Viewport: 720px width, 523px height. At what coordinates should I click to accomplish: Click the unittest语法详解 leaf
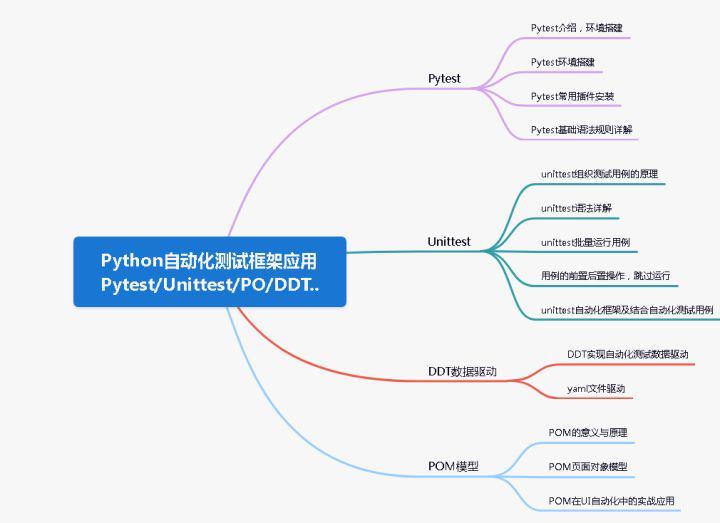click(576, 208)
